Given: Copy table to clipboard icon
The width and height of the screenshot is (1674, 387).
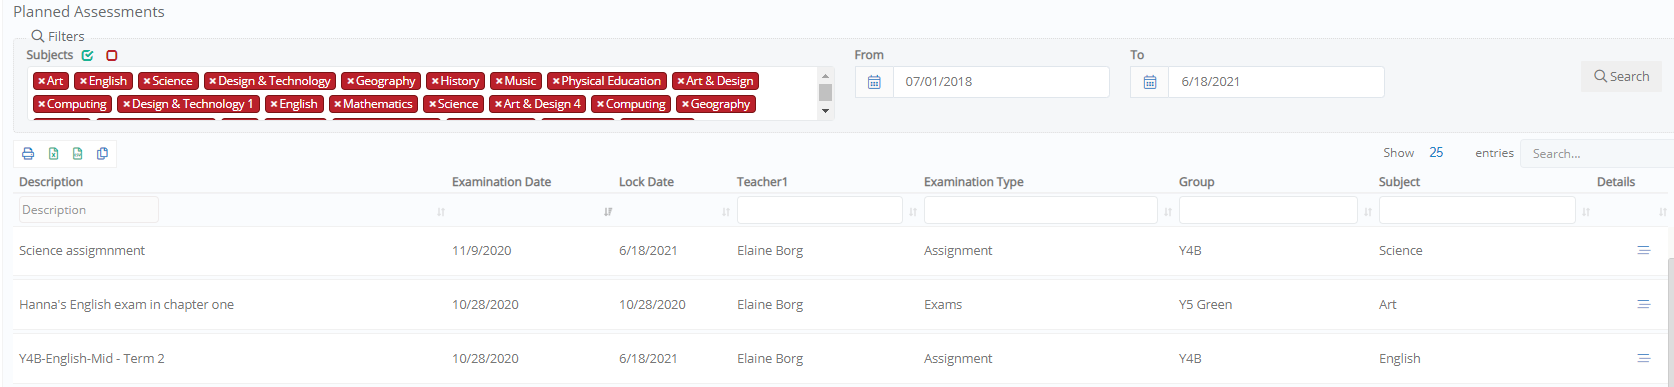Looking at the screenshot, I should click(102, 154).
